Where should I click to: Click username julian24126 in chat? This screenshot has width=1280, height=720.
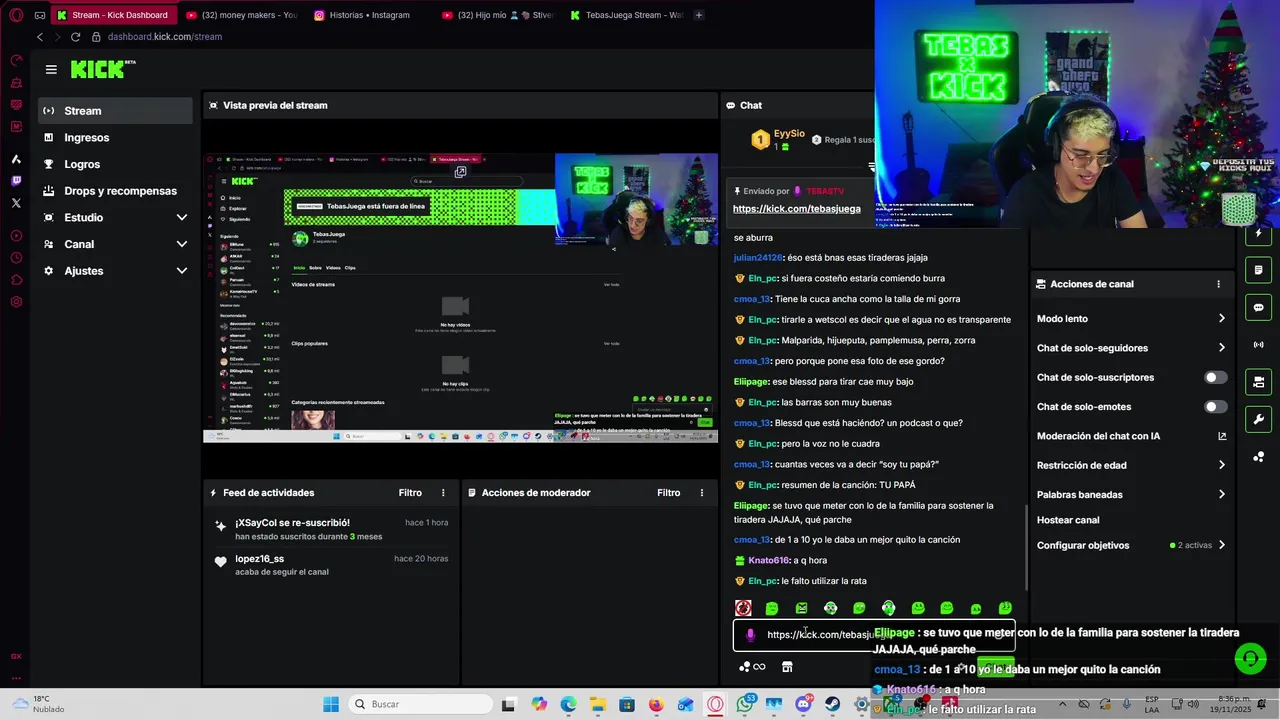click(x=758, y=258)
